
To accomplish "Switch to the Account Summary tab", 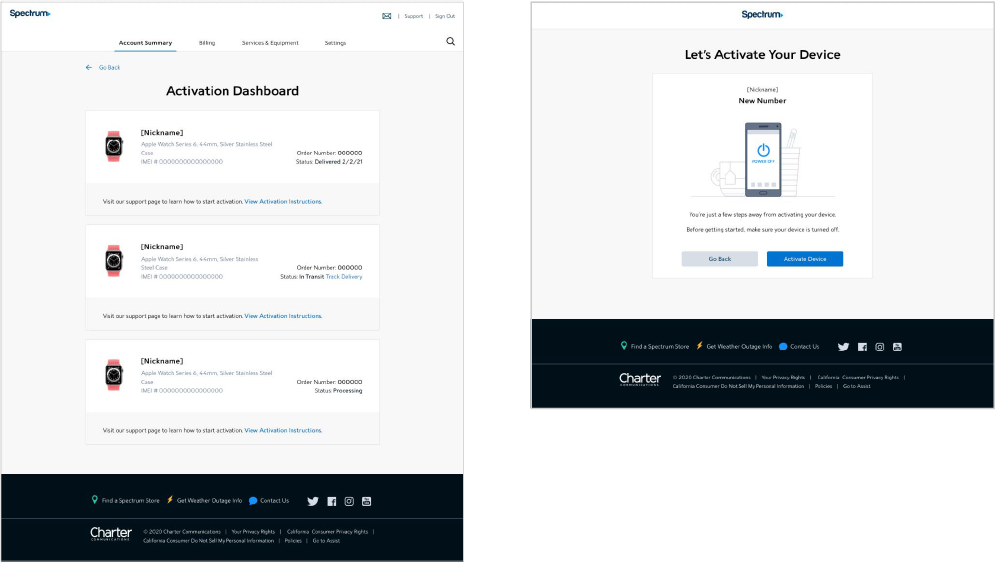I will pos(145,43).
